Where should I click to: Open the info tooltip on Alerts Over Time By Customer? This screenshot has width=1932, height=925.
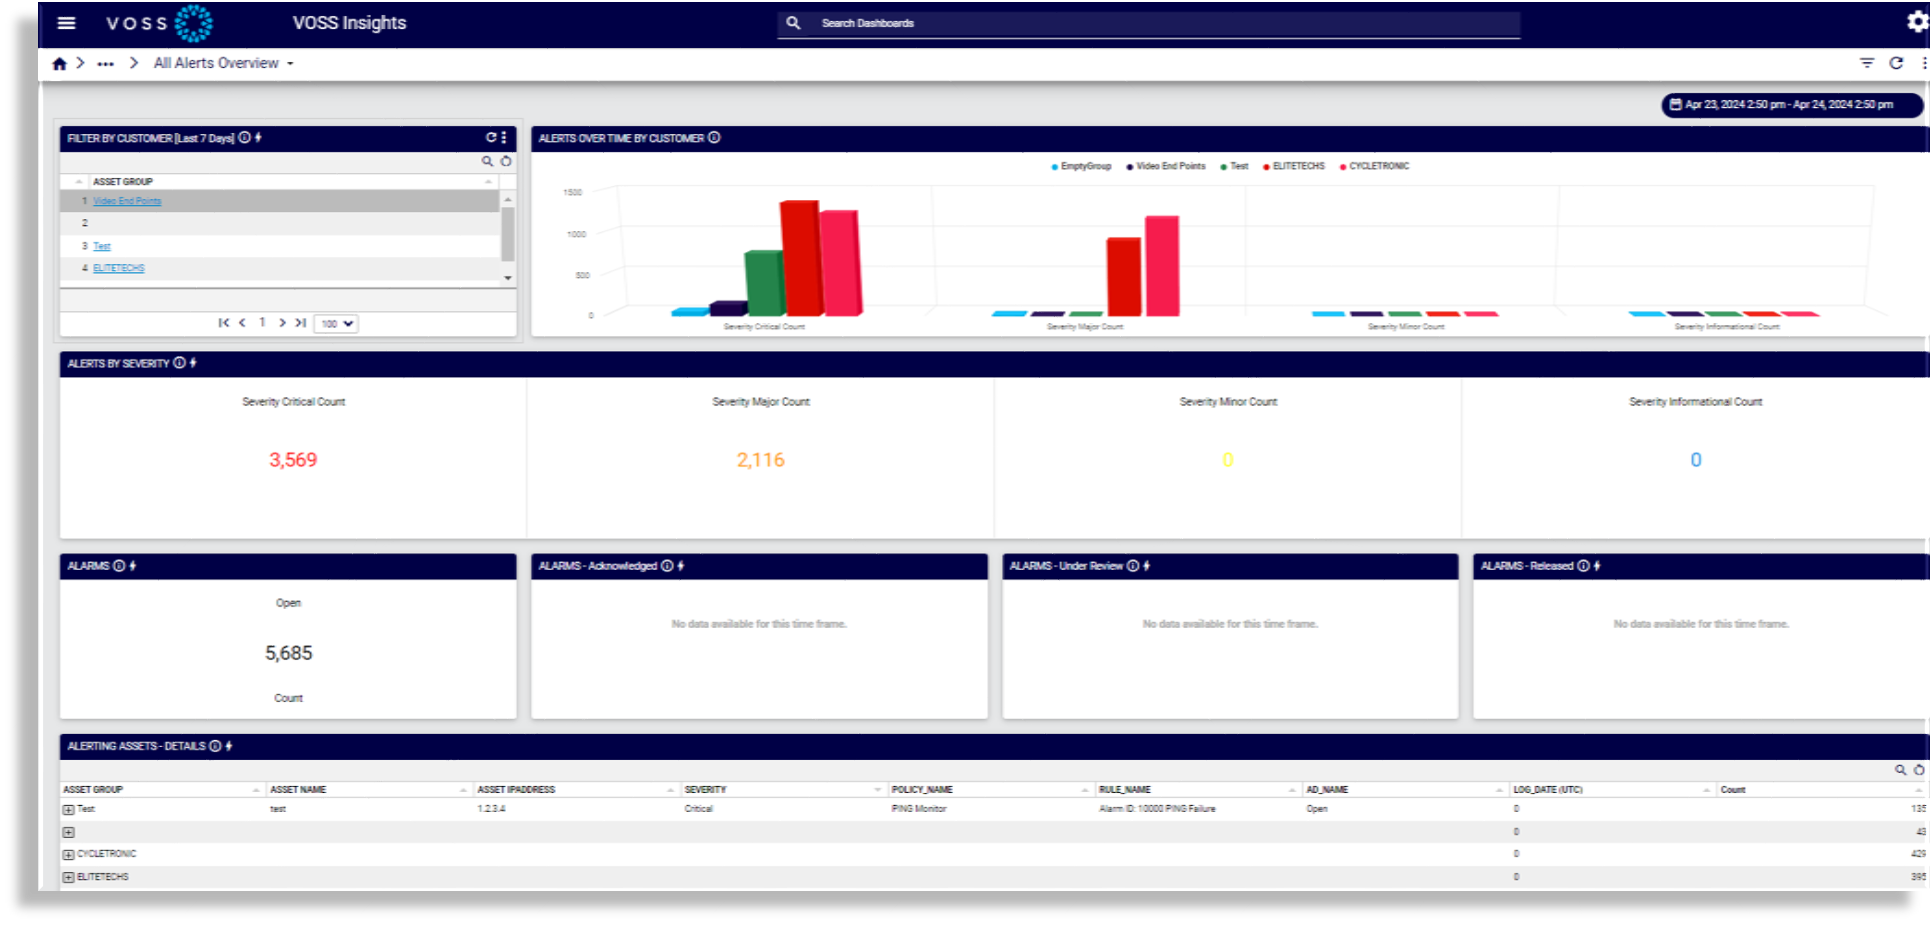[x=714, y=139]
